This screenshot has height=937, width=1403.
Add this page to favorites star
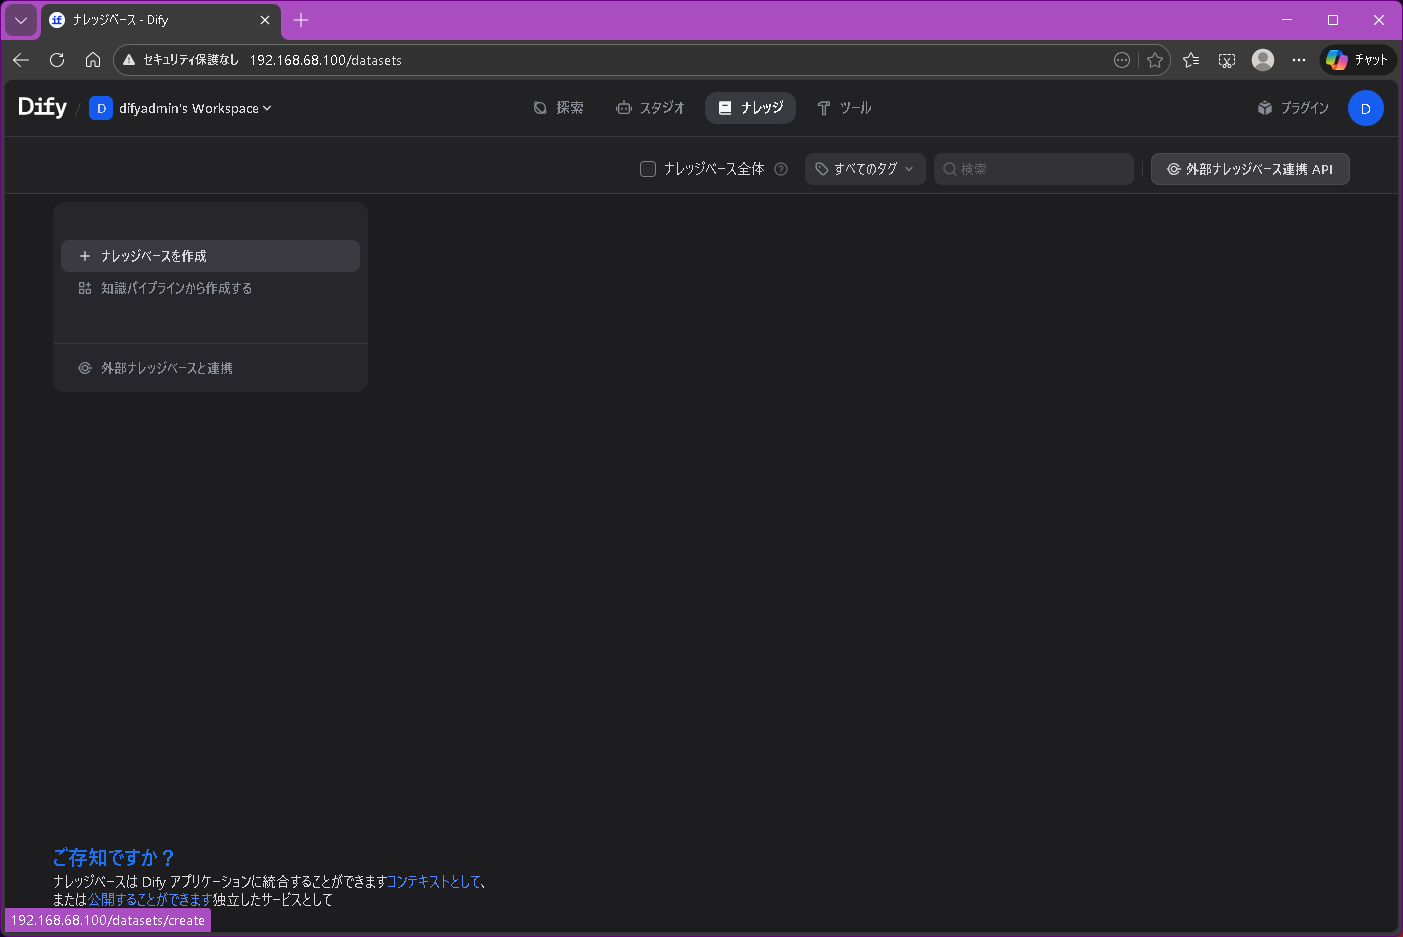click(1155, 60)
